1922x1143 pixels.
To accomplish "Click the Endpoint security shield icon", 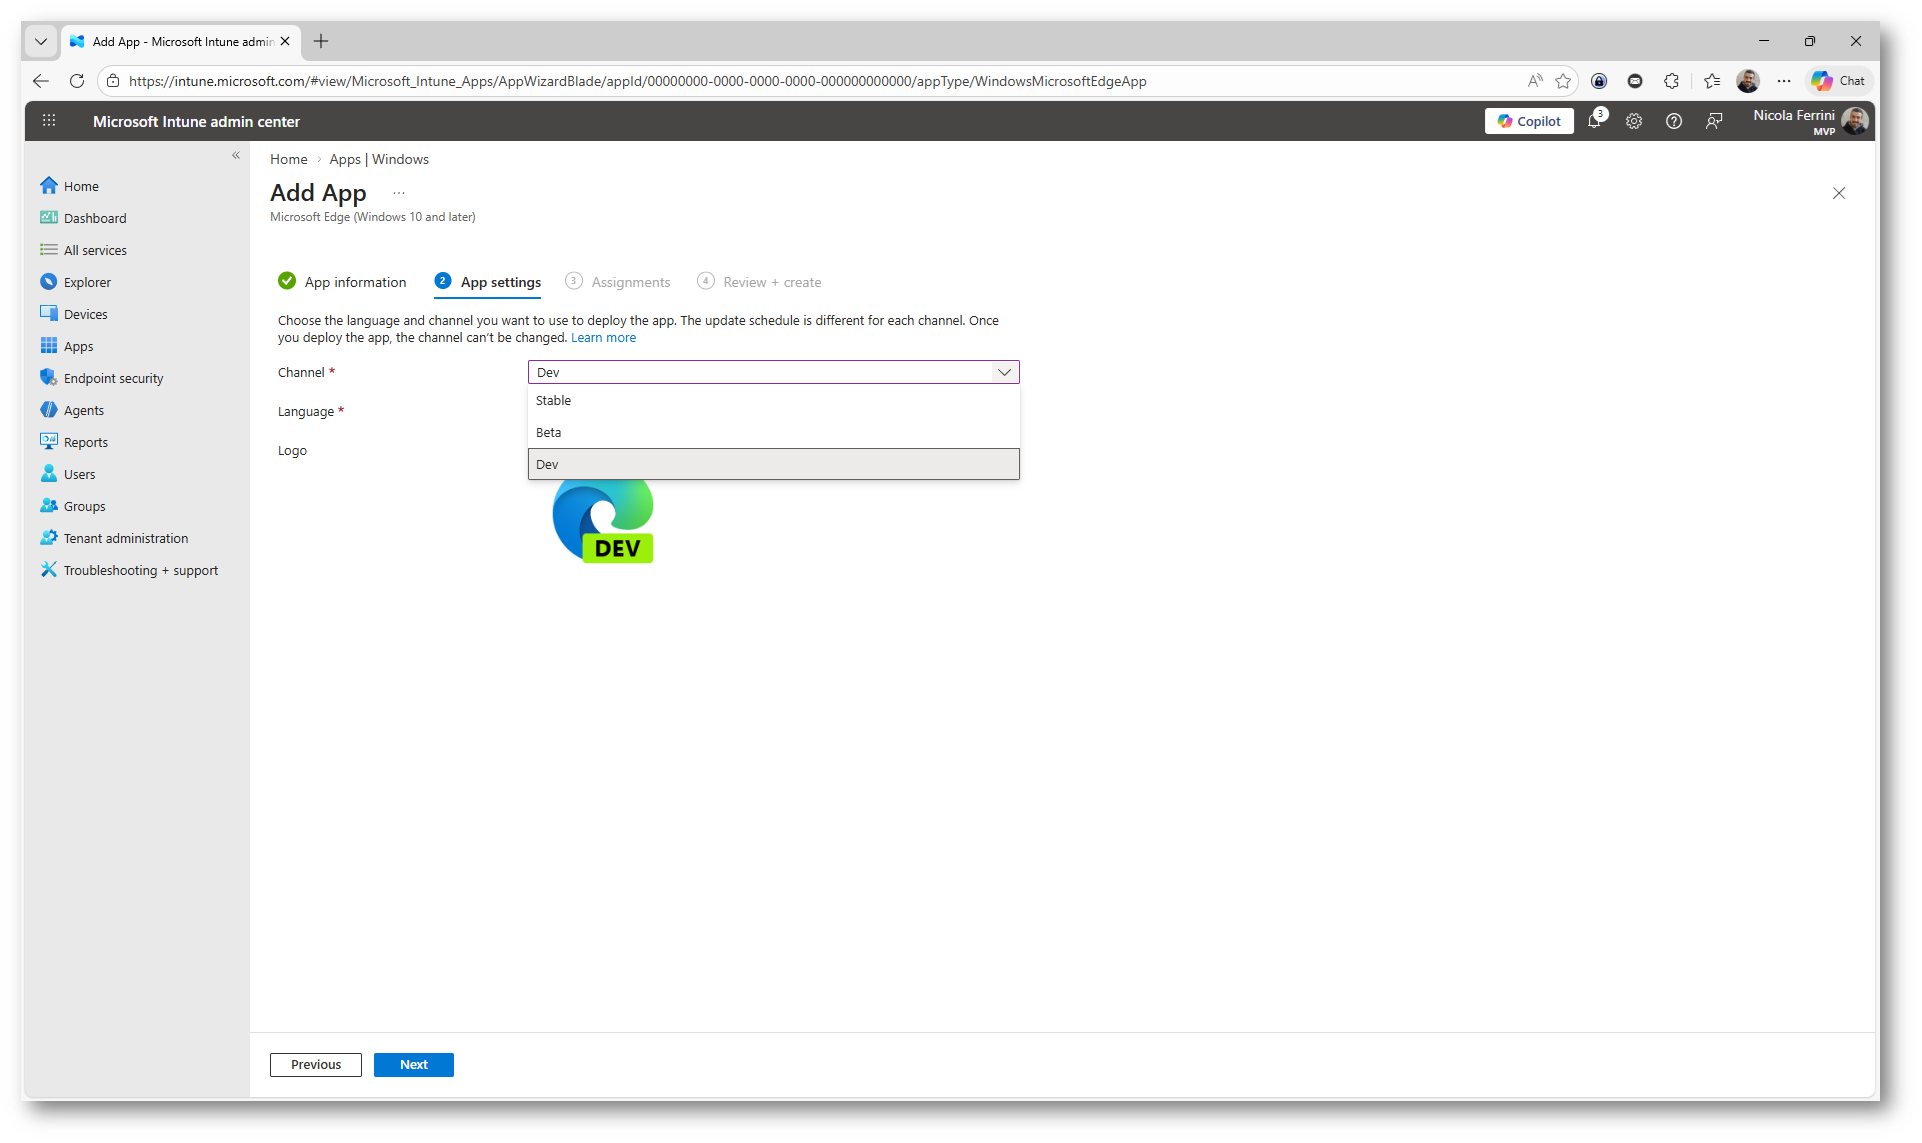I will click(x=48, y=378).
